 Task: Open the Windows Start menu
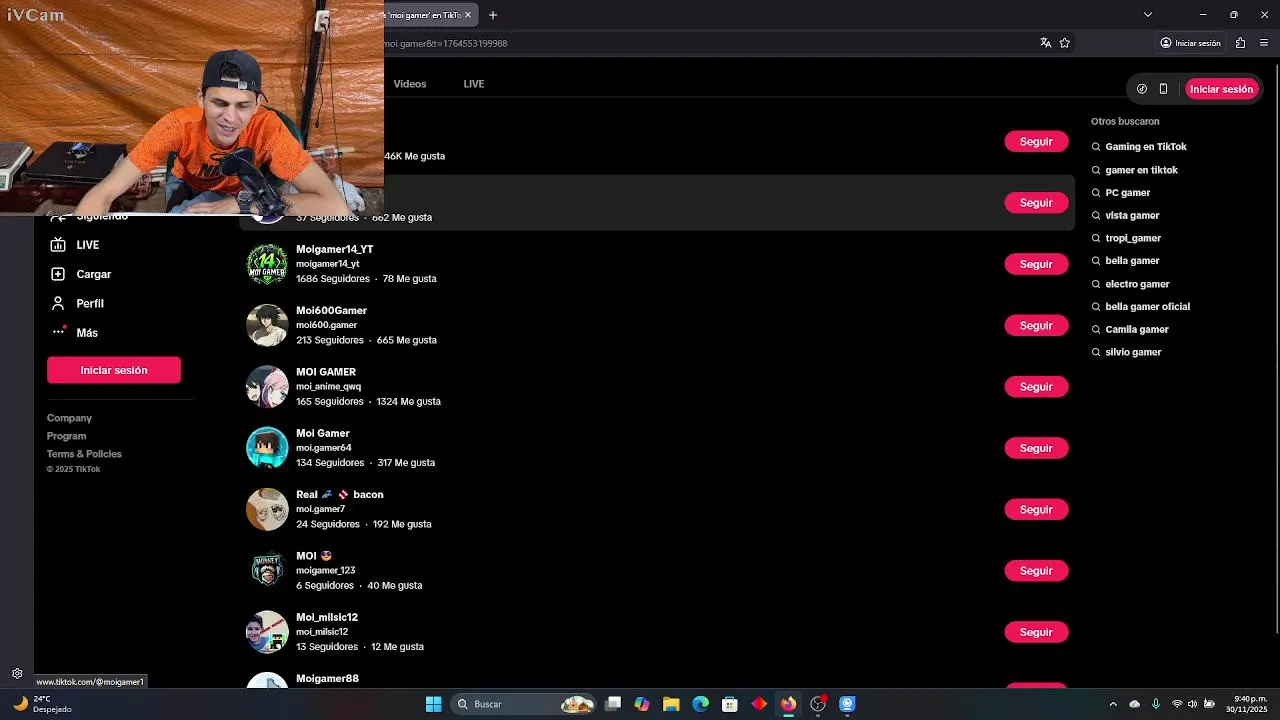[433, 704]
